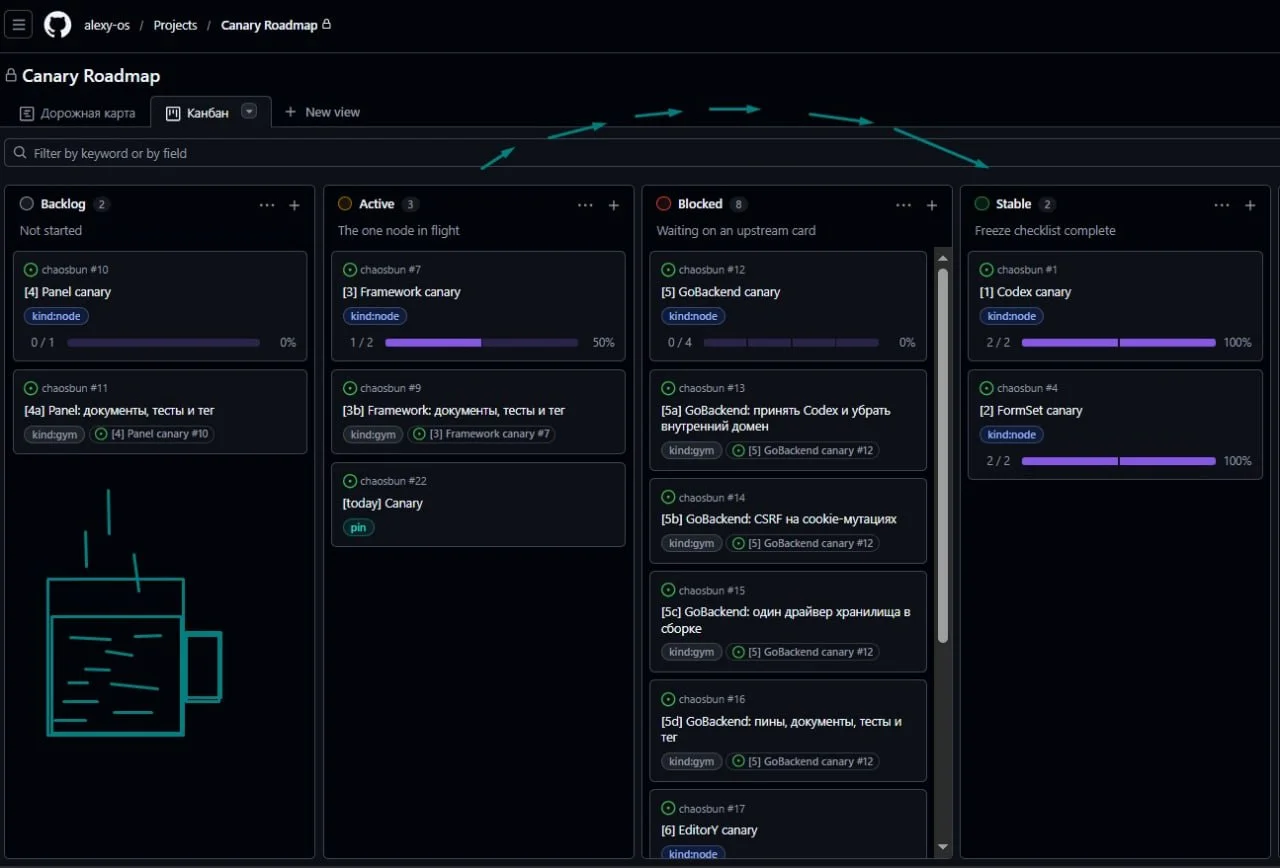Click the open-issue icon on chaosbun #22
1280x868 pixels.
point(349,481)
